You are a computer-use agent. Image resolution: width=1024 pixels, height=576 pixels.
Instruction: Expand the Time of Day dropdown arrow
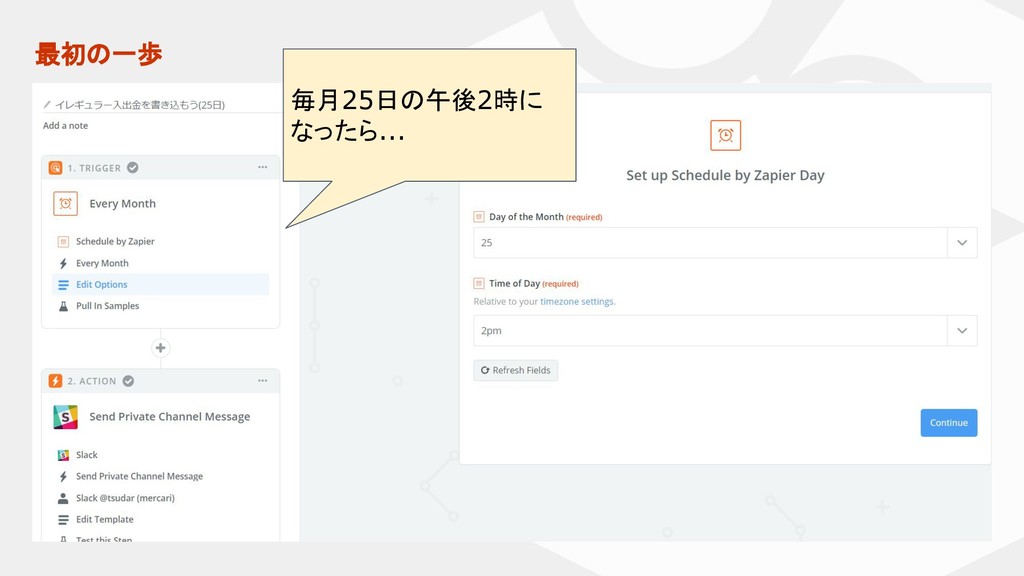tap(962, 330)
